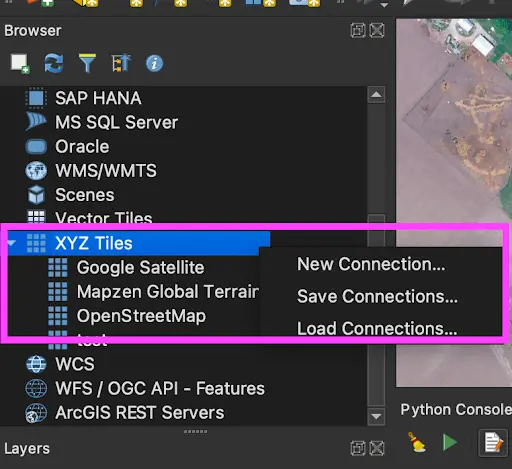Choose Save Connections... from context menu
This screenshot has height=469, width=512.
coord(377,296)
